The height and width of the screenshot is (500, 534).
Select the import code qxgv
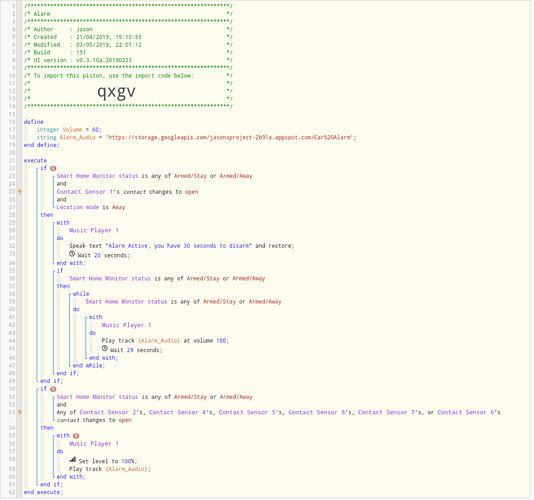pyautogui.click(x=116, y=92)
